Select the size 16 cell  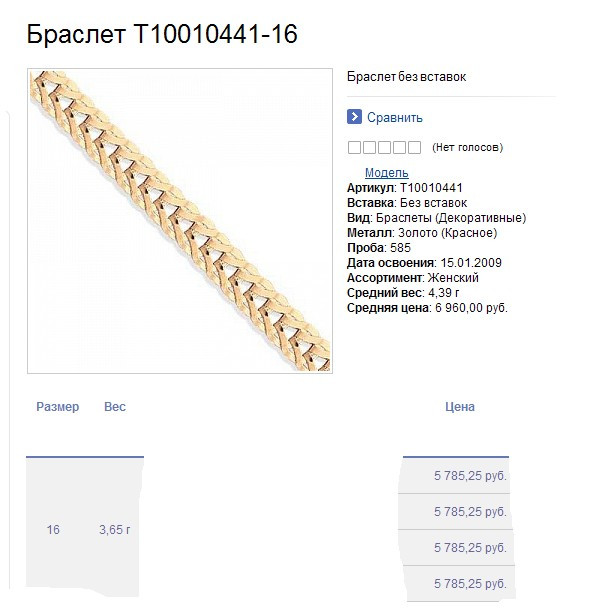click(x=53, y=530)
